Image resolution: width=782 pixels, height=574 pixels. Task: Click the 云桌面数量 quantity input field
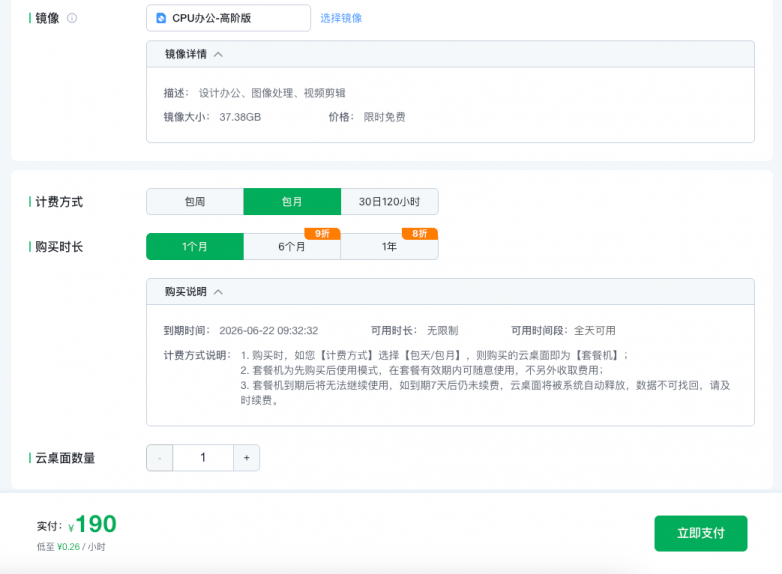[x=203, y=458]
